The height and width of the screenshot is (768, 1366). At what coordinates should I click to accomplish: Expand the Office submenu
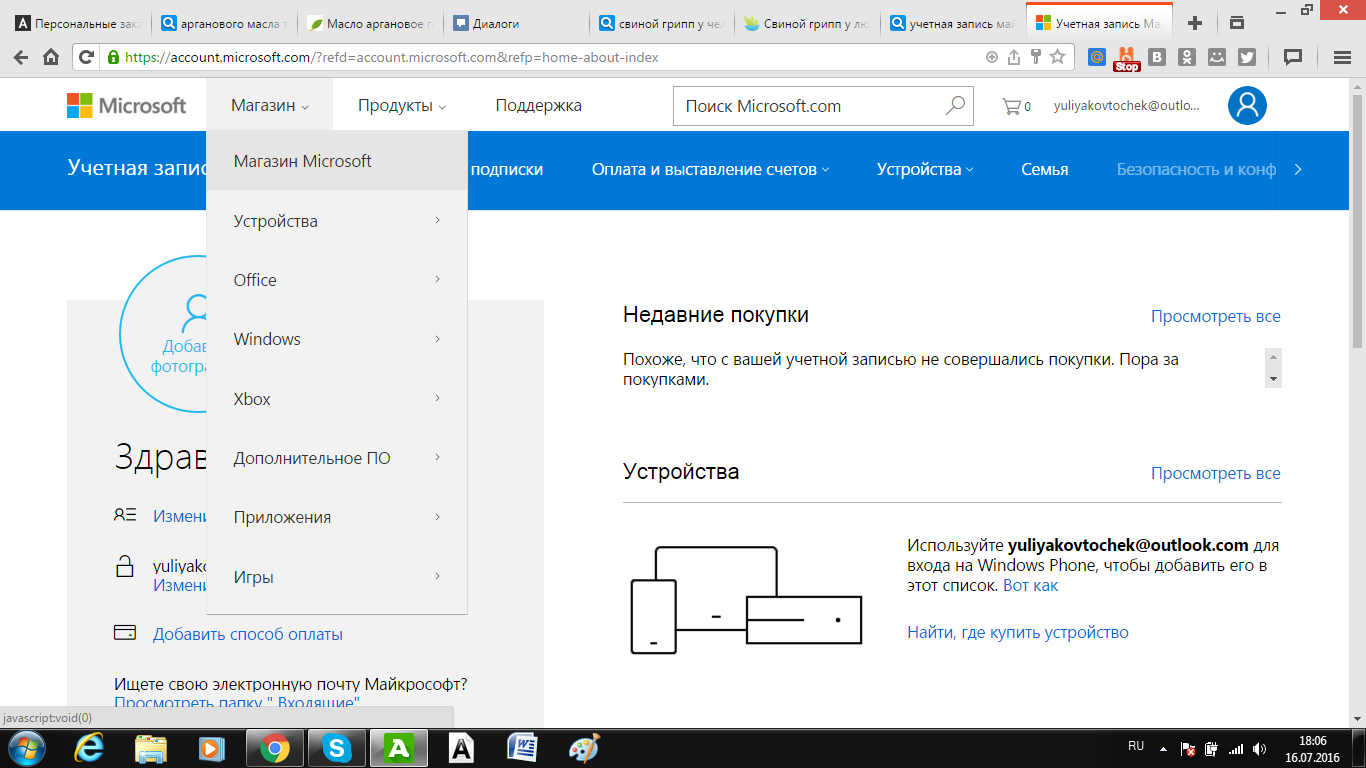pos(337,280)
